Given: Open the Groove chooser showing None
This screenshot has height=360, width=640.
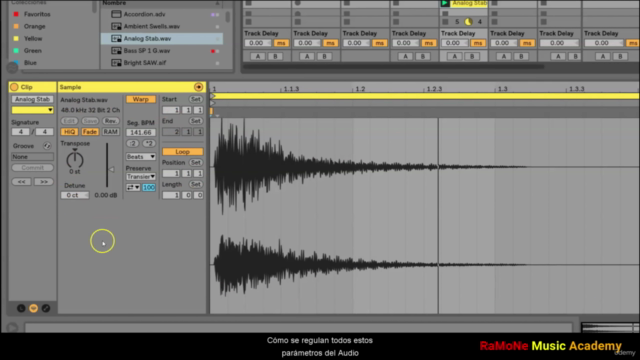Looking at the screenshot, I should 32,157.
